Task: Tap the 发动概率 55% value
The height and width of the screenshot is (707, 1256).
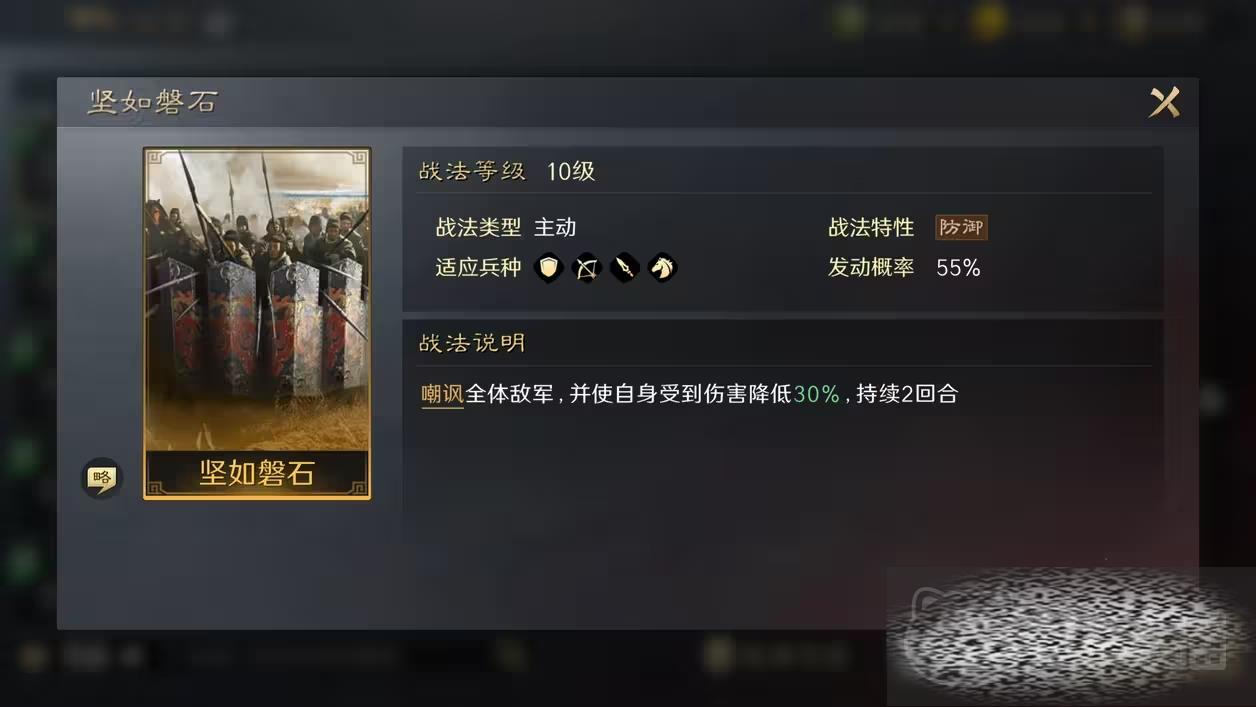Action: 958,268
